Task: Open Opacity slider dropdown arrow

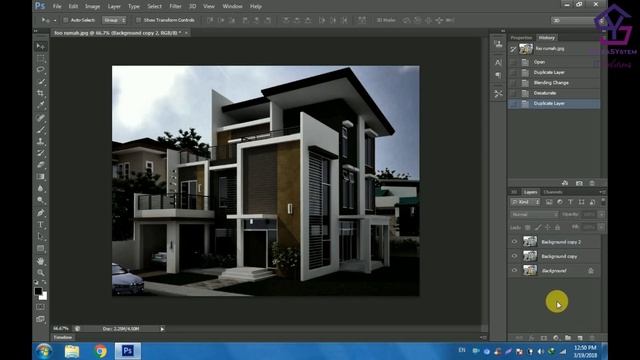Action: tap(602, 214)
